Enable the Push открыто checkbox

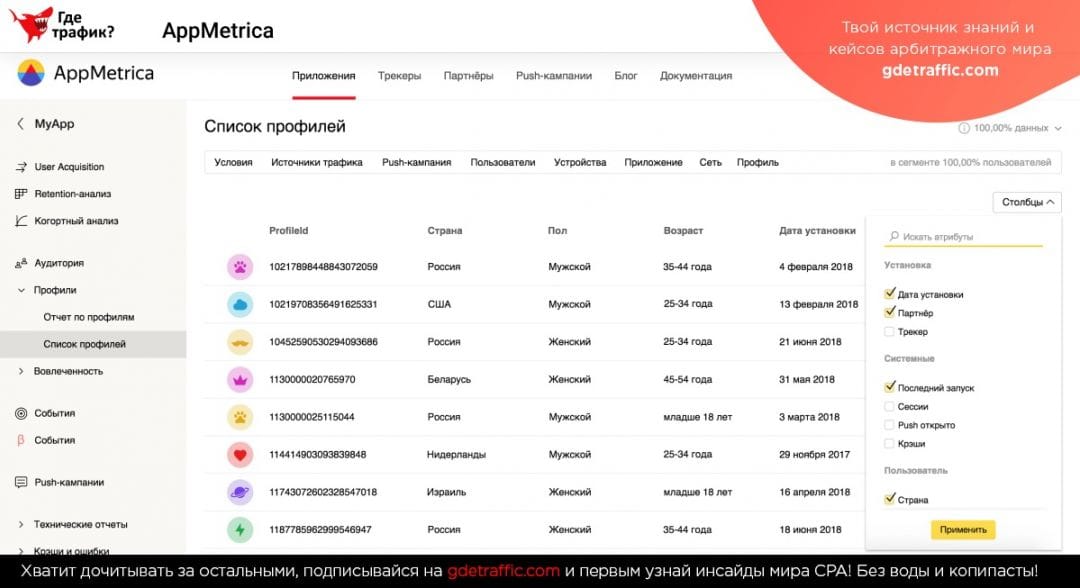click(x=889, y=425)
